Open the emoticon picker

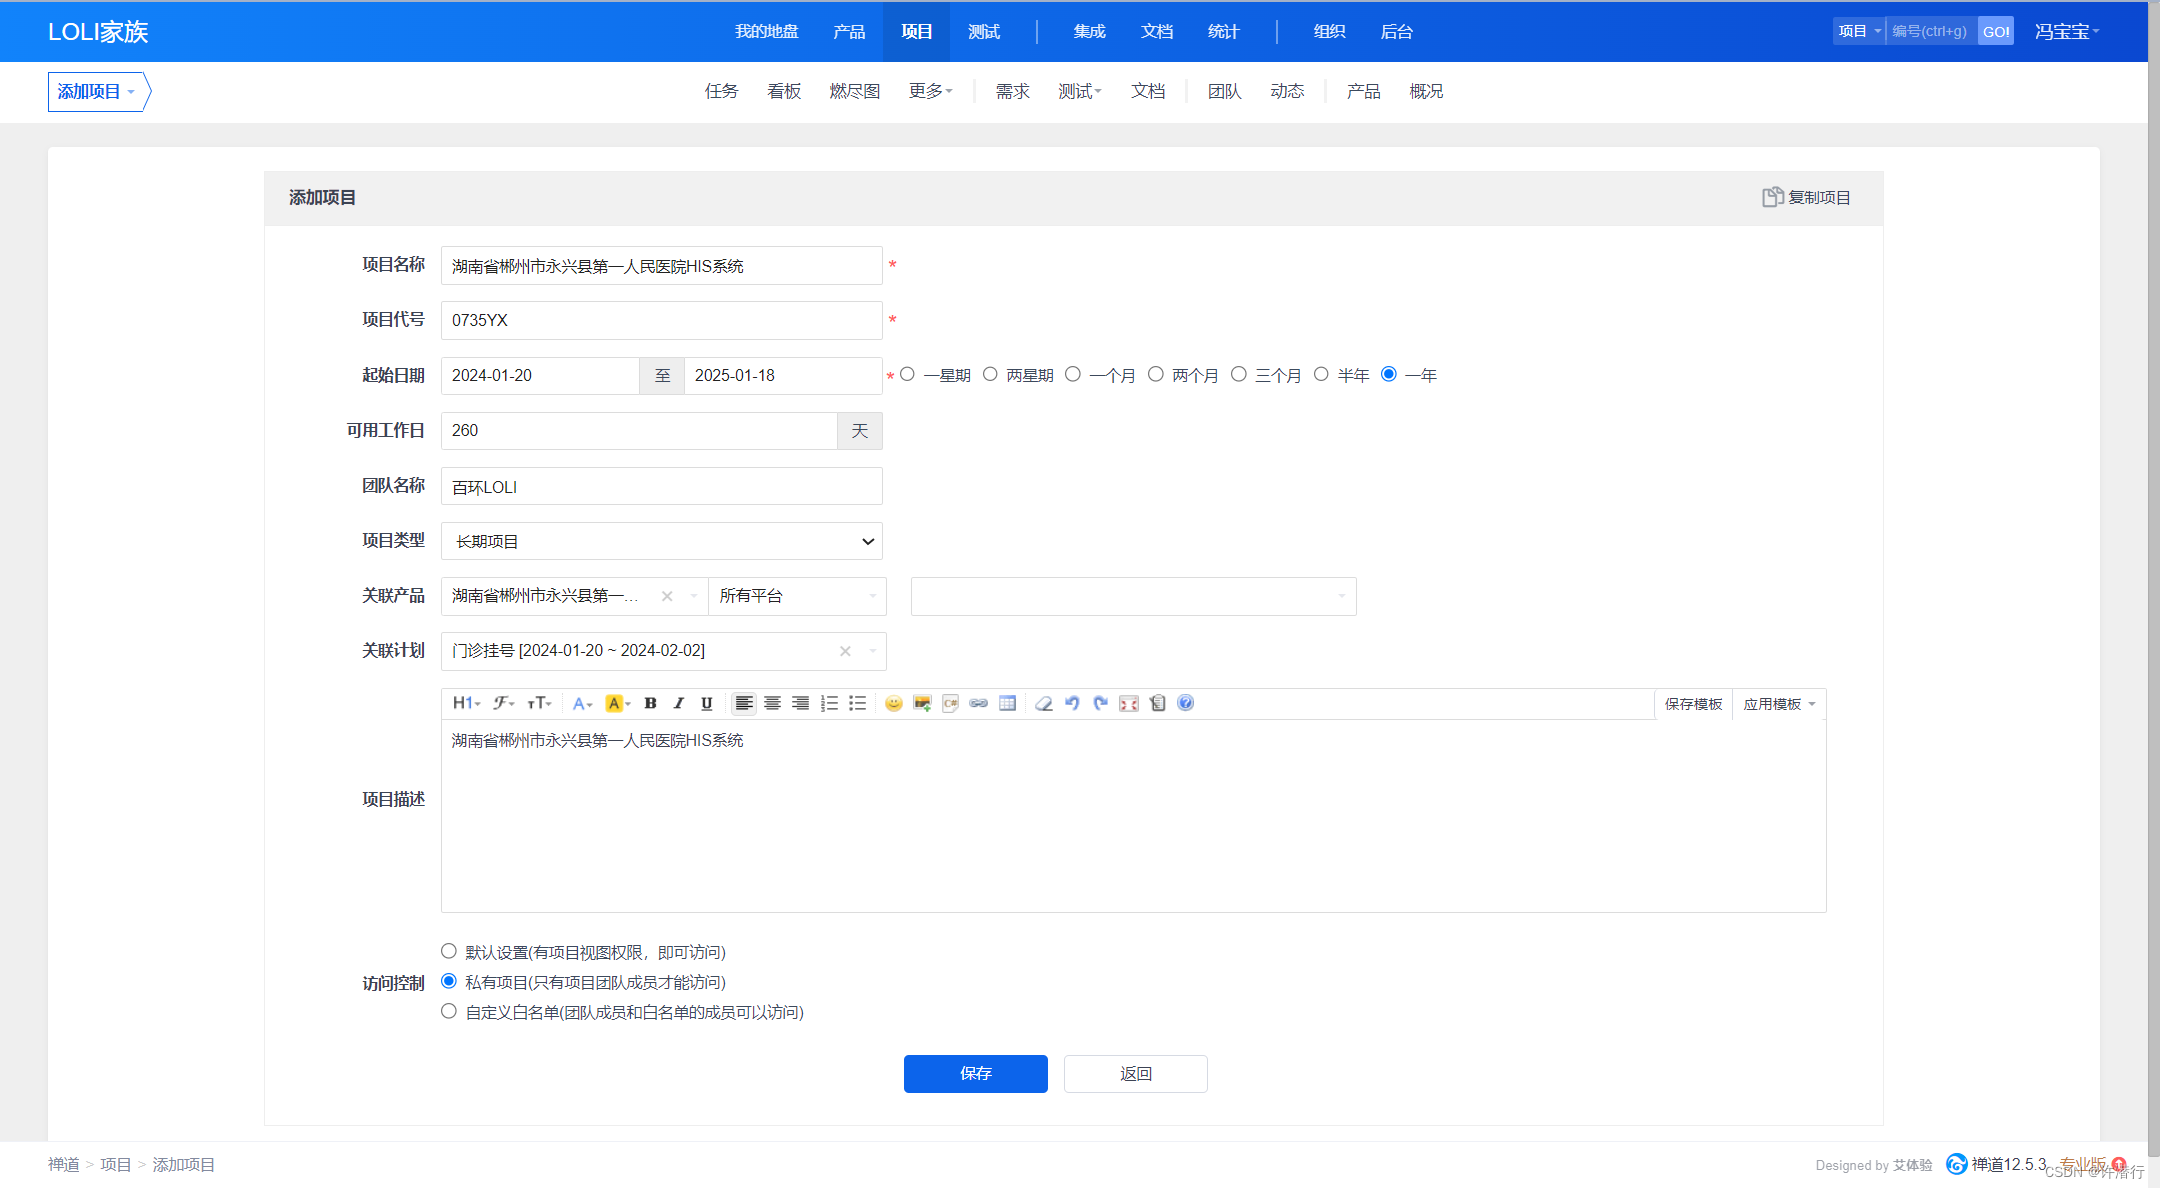[x=894, y=703]
